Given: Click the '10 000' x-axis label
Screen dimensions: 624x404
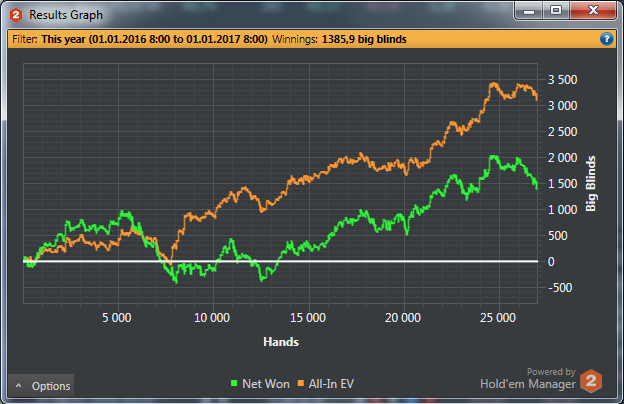Looking at the screenshot, I should 212,318.
